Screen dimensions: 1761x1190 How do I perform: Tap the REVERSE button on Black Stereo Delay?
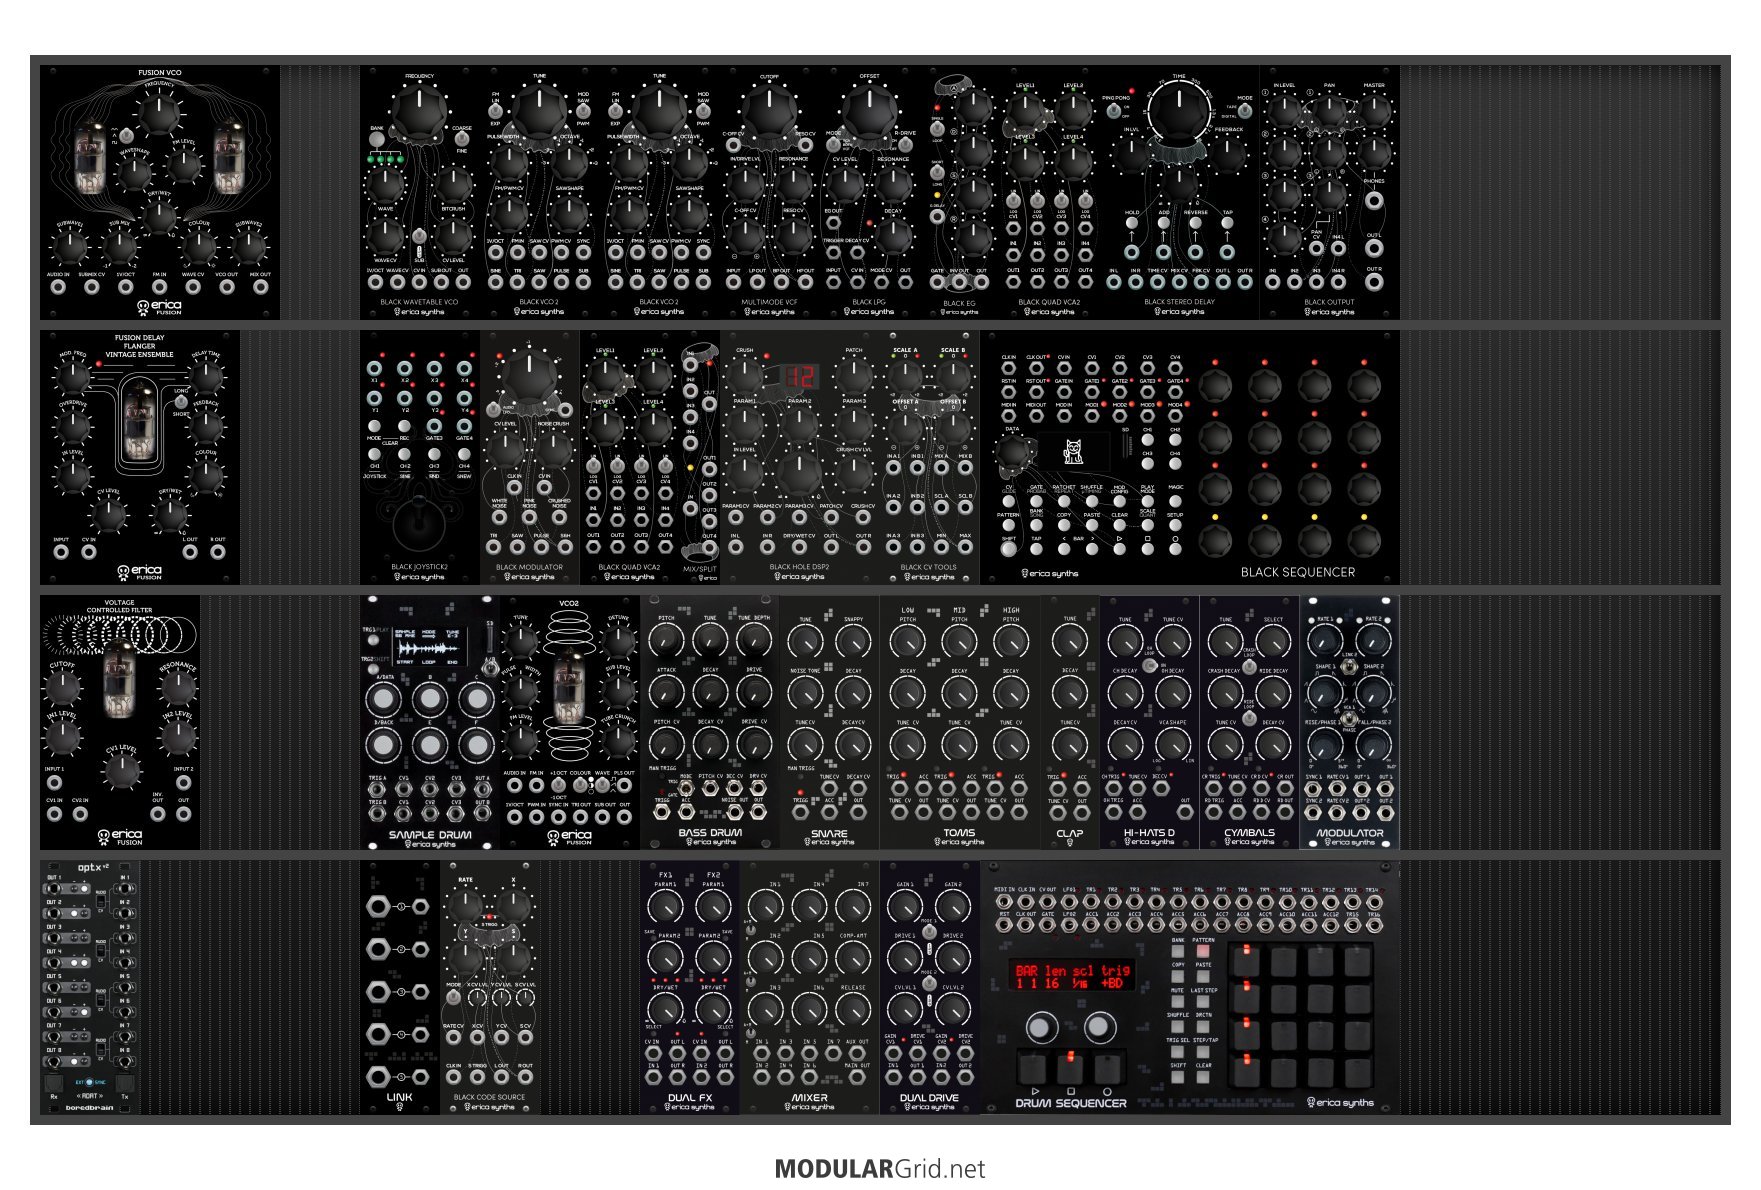point(1195,224)
